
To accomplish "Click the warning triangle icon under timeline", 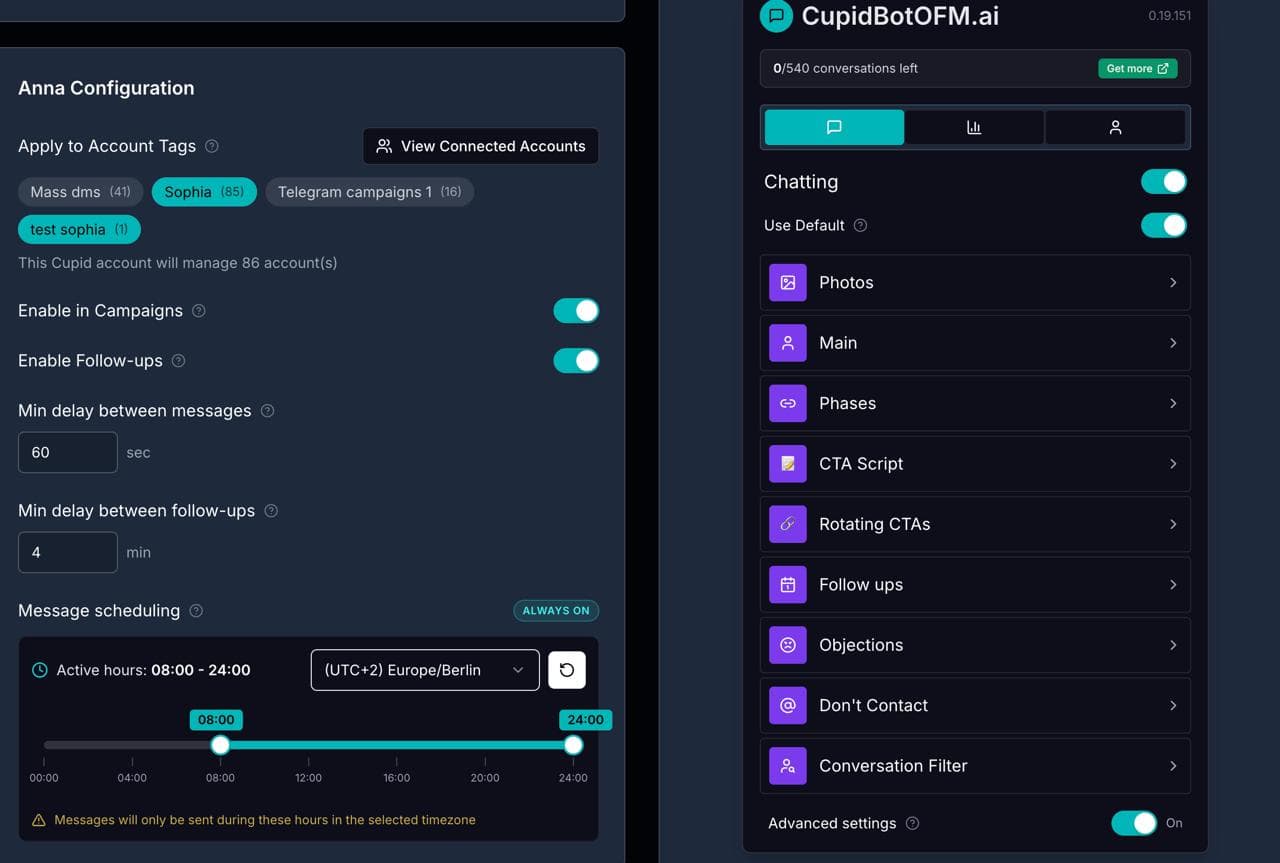I will point(39,820).
